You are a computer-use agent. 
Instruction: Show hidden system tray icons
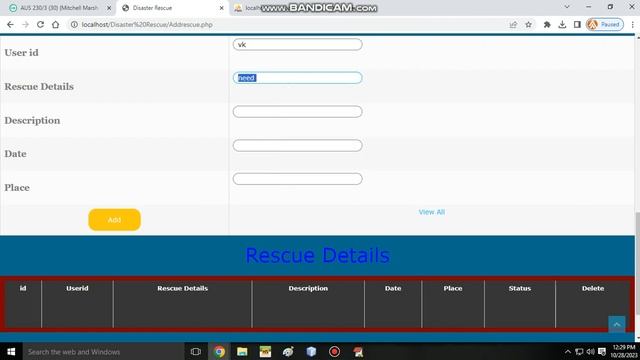567,351
